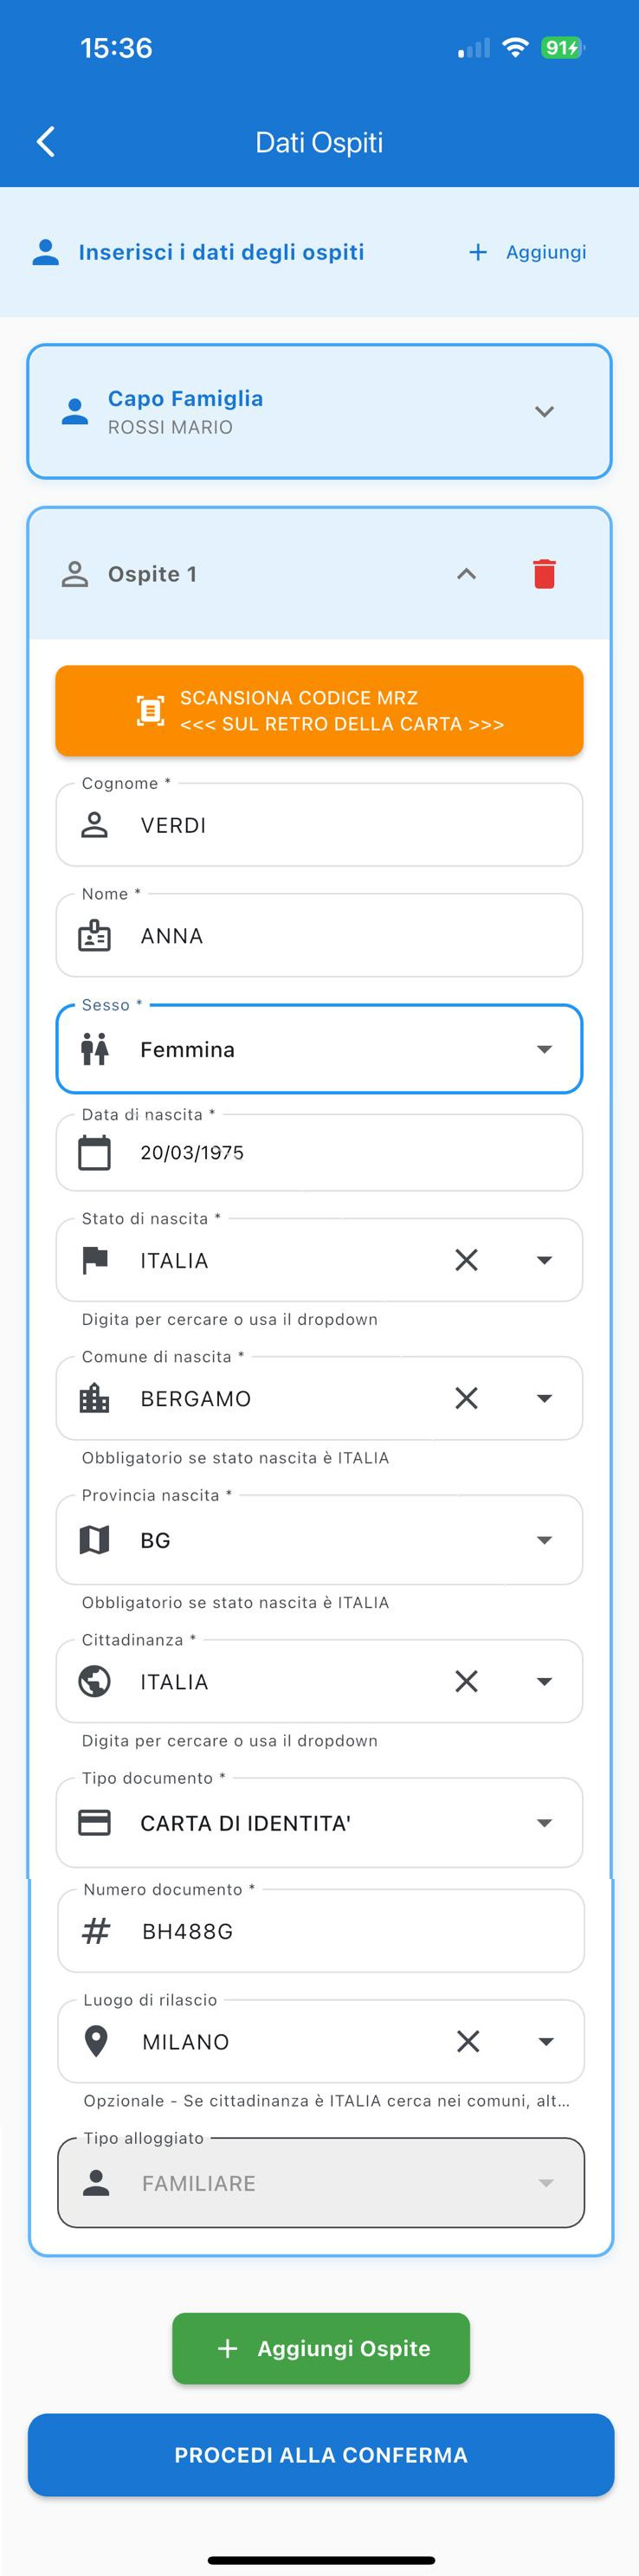Image resolution: width=639 pixels, height=2576 pixels.
Task: Select the building icon beside Comune di nascita
Action: pyautogui.click(x=95, y=1398)
